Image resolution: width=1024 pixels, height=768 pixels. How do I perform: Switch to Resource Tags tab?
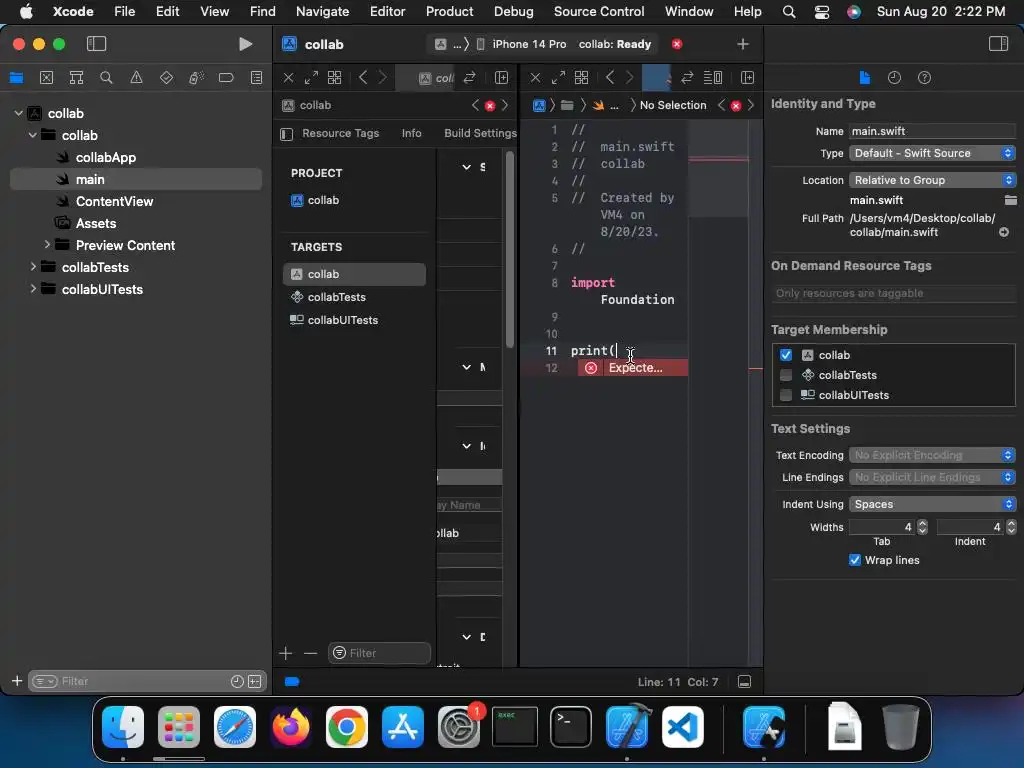[340, 133]
